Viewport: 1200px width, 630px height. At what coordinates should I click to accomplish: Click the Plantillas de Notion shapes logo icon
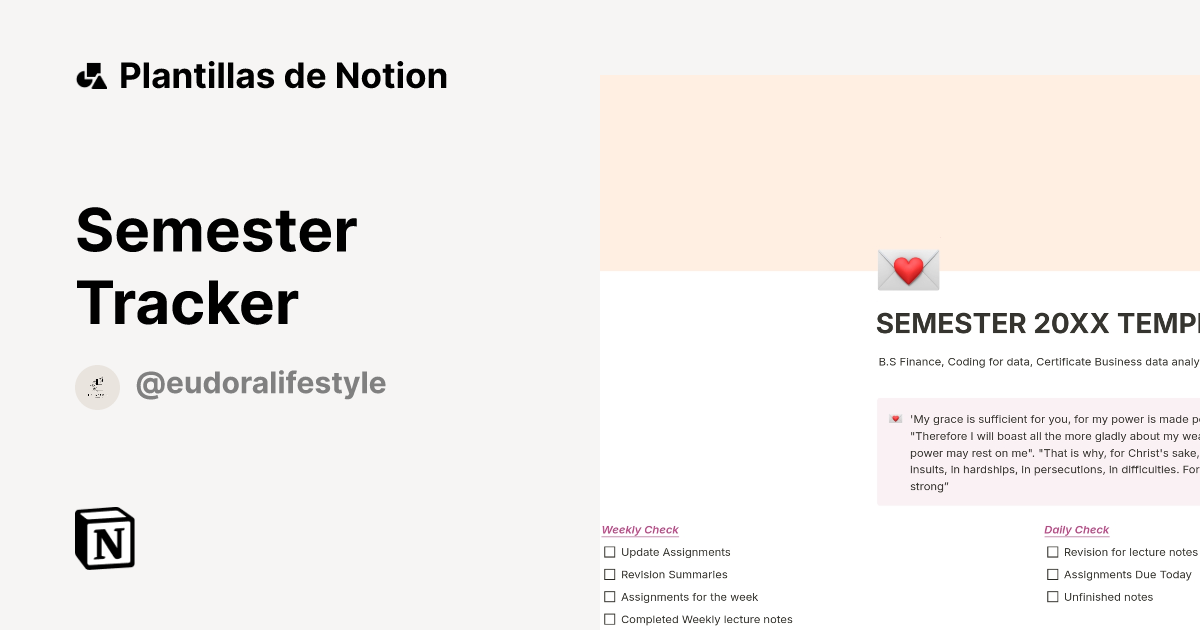point(92,75)
